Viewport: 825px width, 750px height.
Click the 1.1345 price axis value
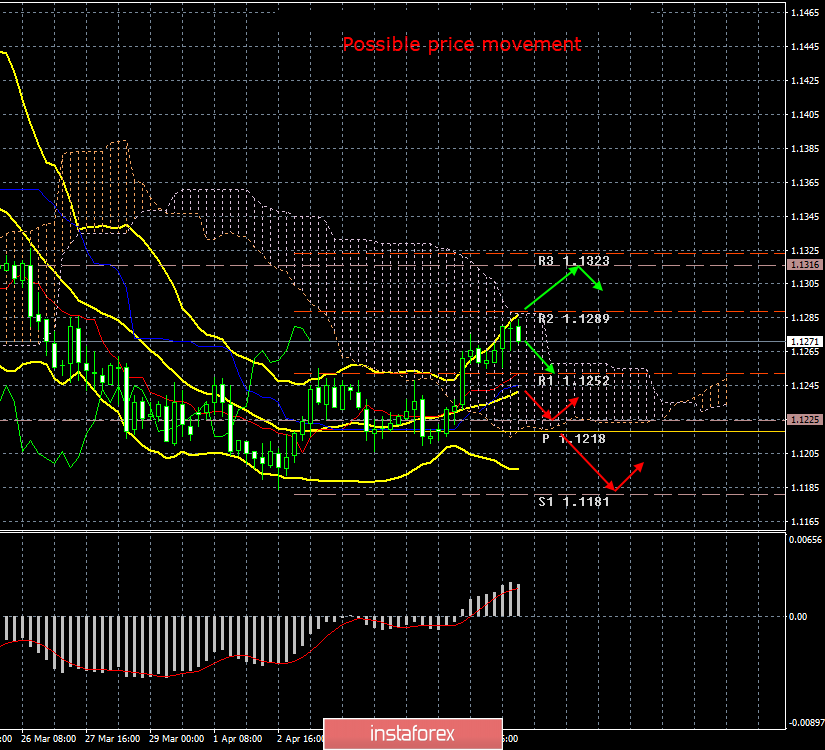pos(805,217)
